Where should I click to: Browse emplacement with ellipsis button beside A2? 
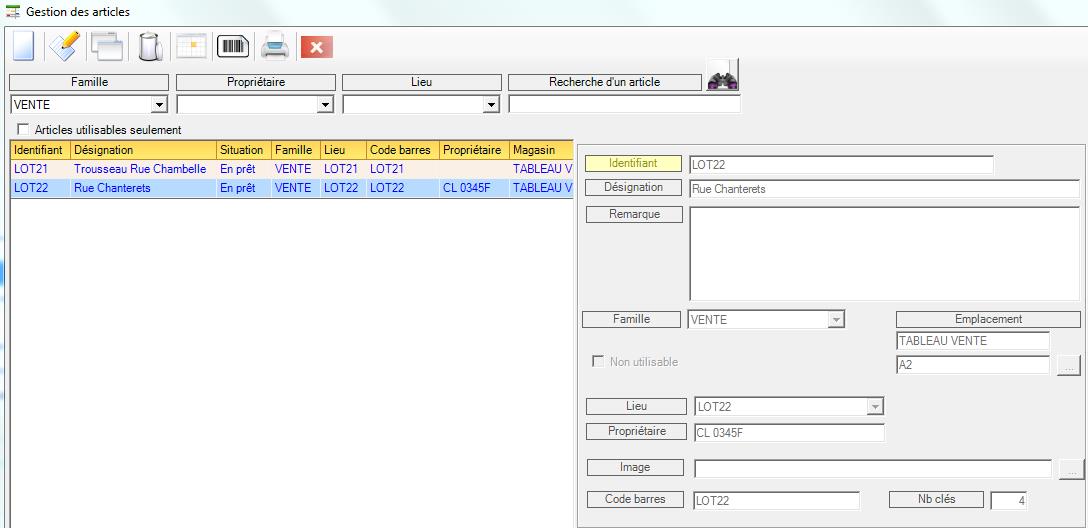click(1069, 365)
